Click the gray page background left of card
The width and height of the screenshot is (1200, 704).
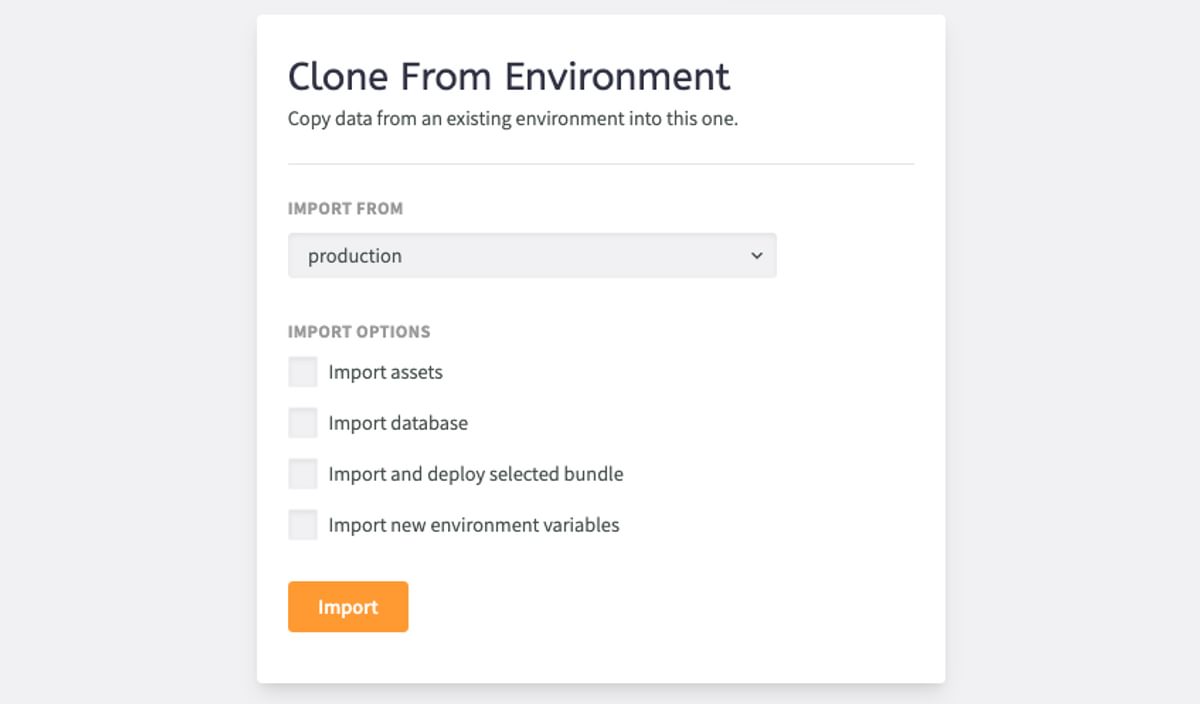(x=128, y=352)
